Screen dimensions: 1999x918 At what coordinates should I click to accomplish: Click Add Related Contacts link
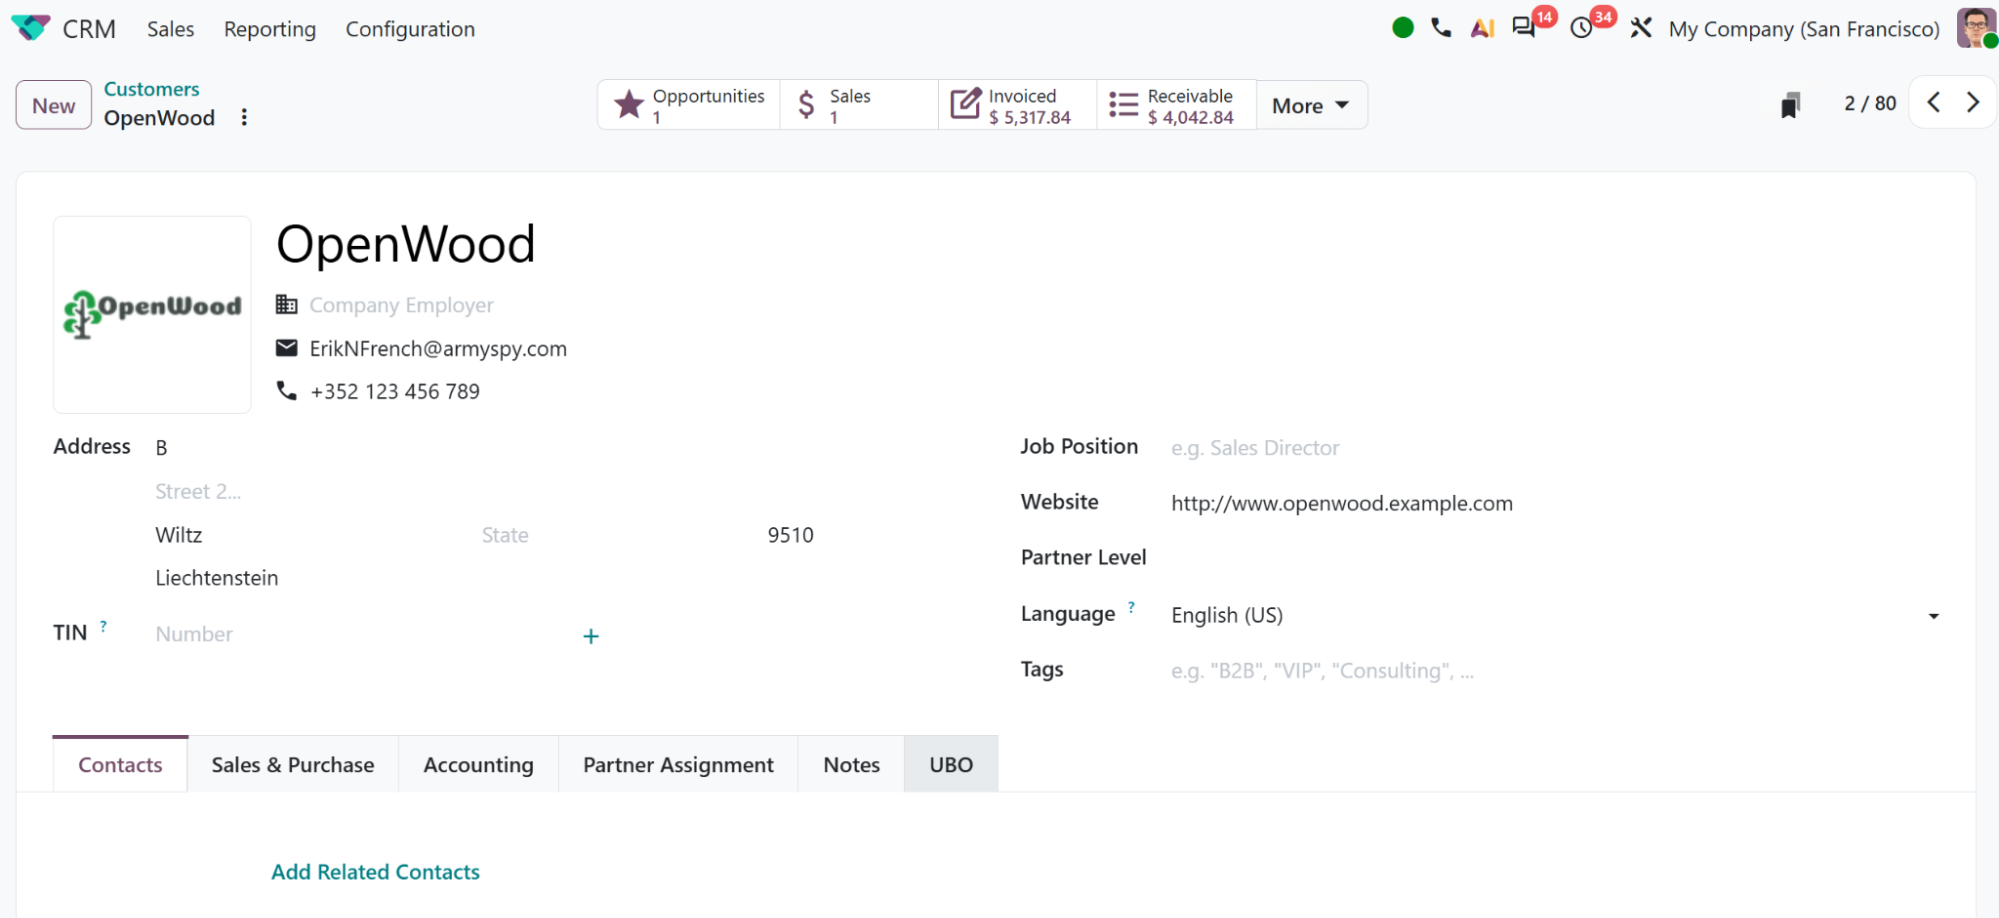375,871
